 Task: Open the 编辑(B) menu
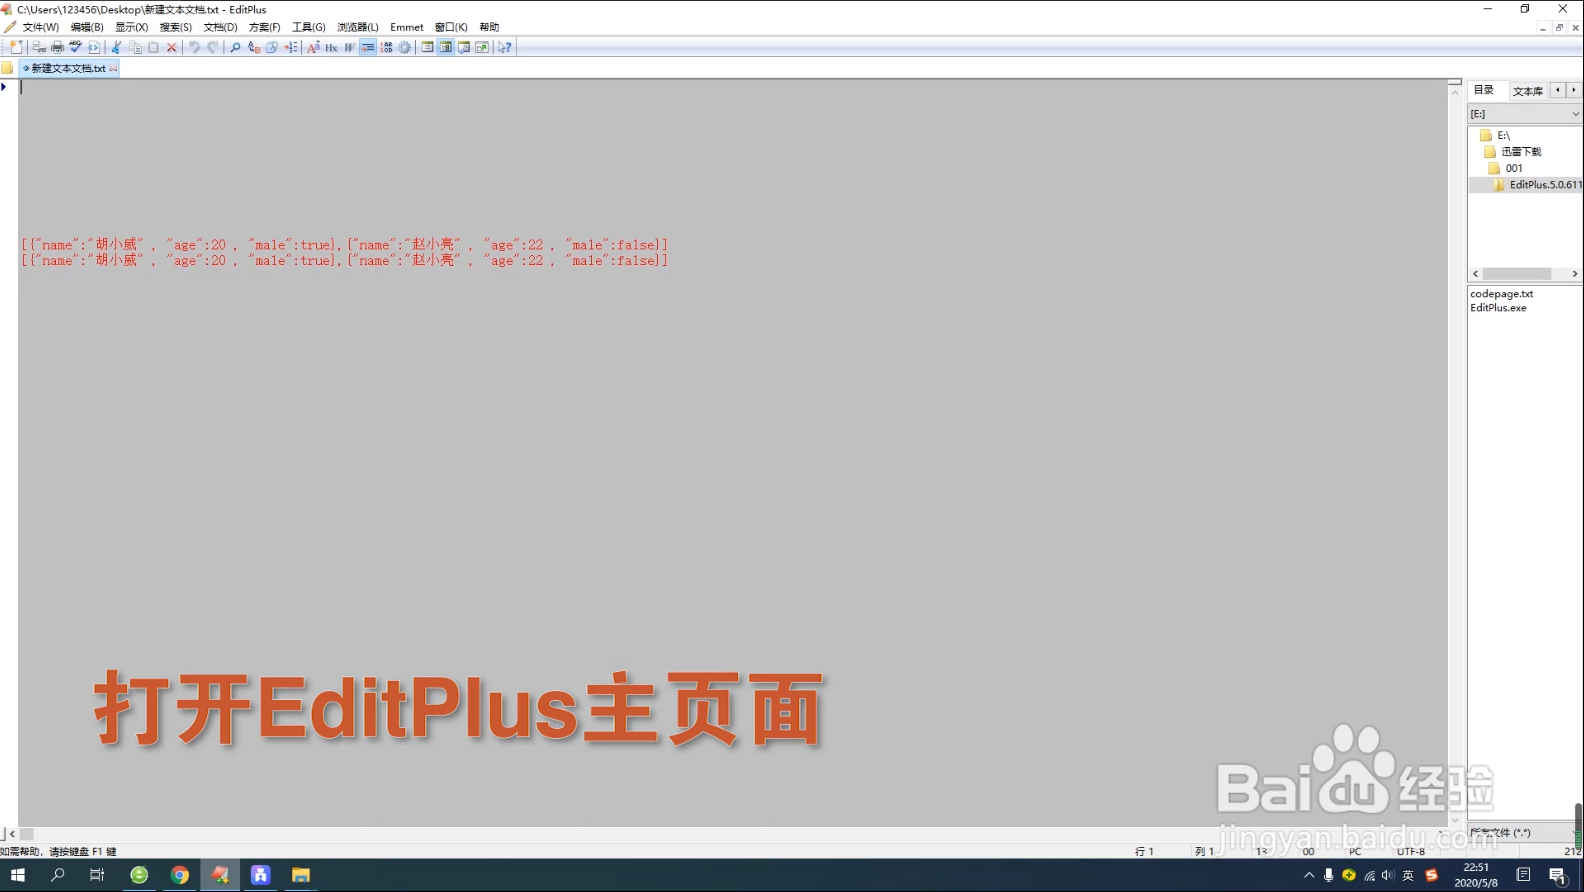(x=87, y=27)
